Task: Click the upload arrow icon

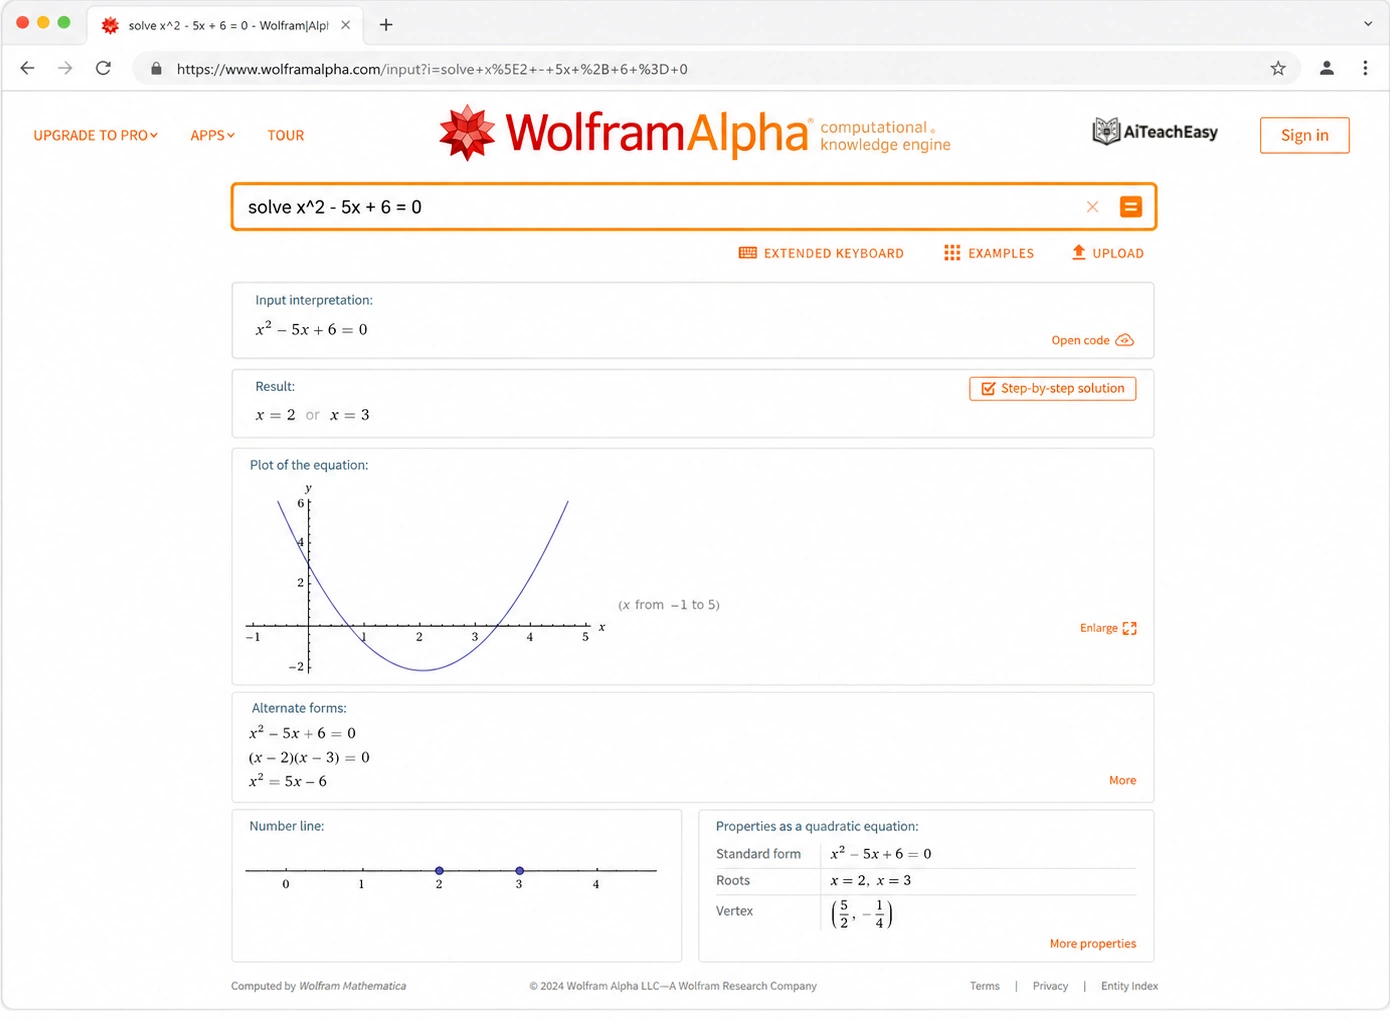Action: 1078,252
